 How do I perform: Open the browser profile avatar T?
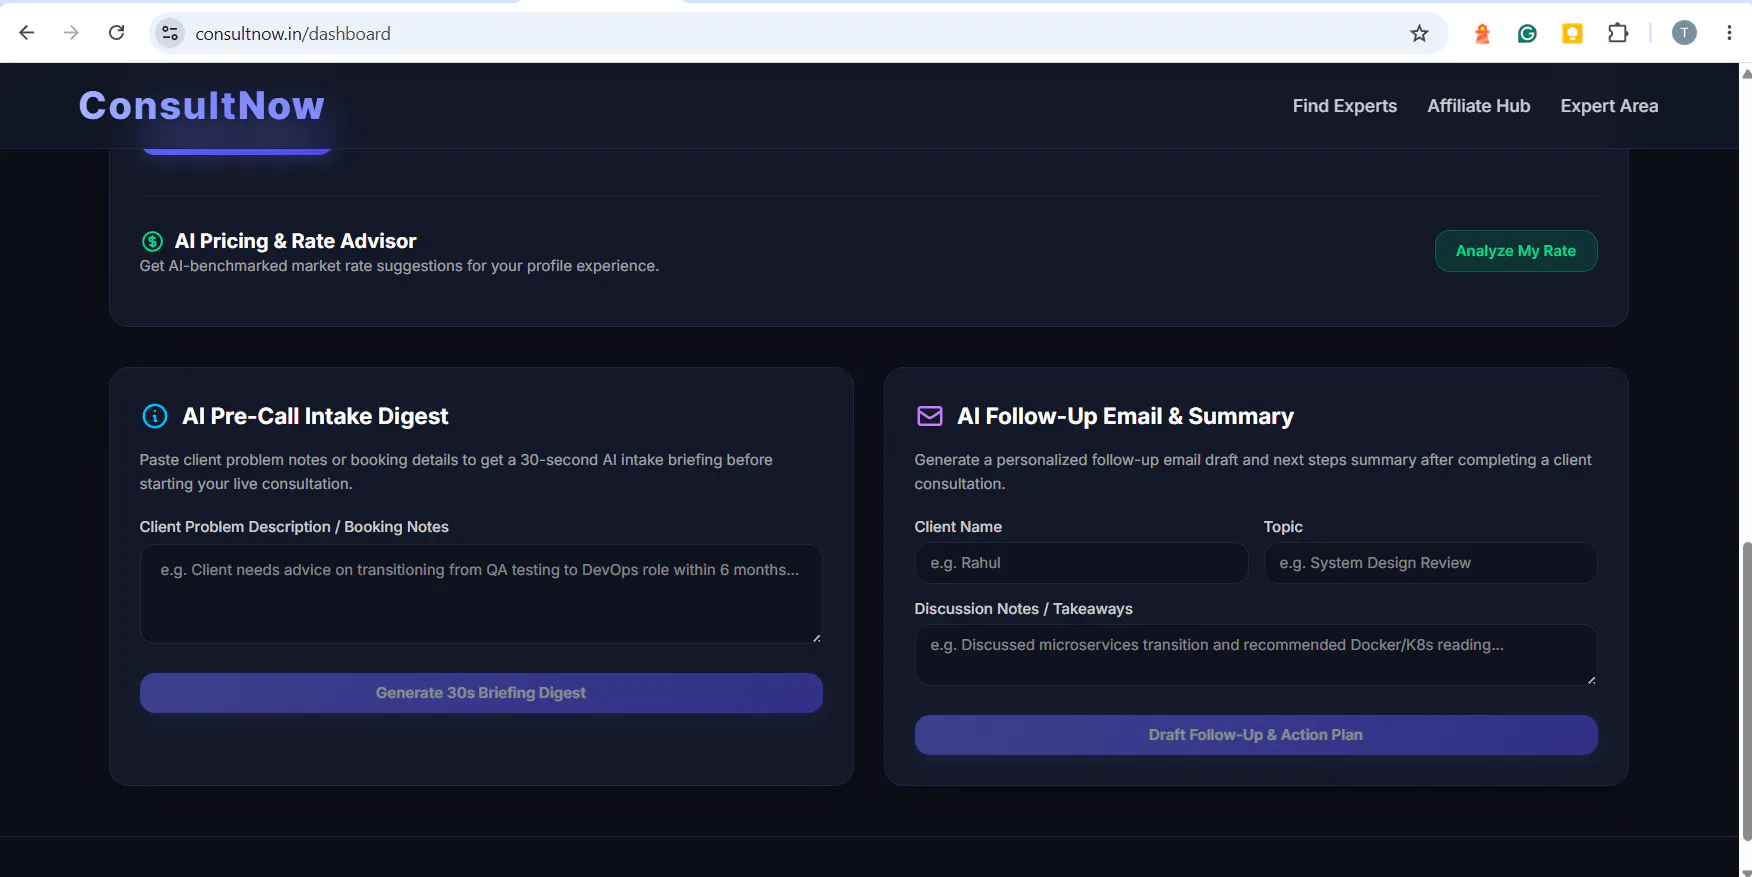pos(1684,33)
